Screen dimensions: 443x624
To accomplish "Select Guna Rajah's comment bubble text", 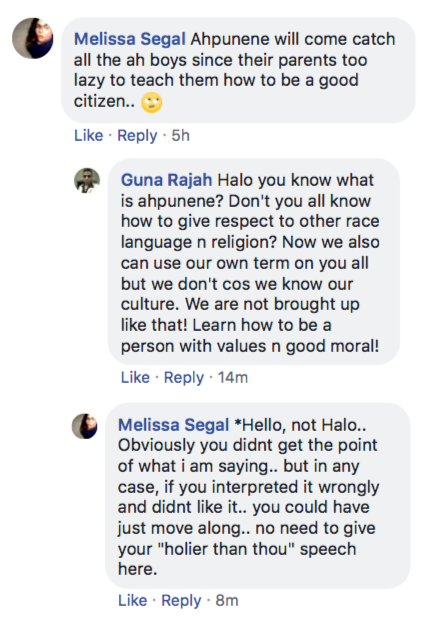I will pyautogui.click(x=254, y=261).
